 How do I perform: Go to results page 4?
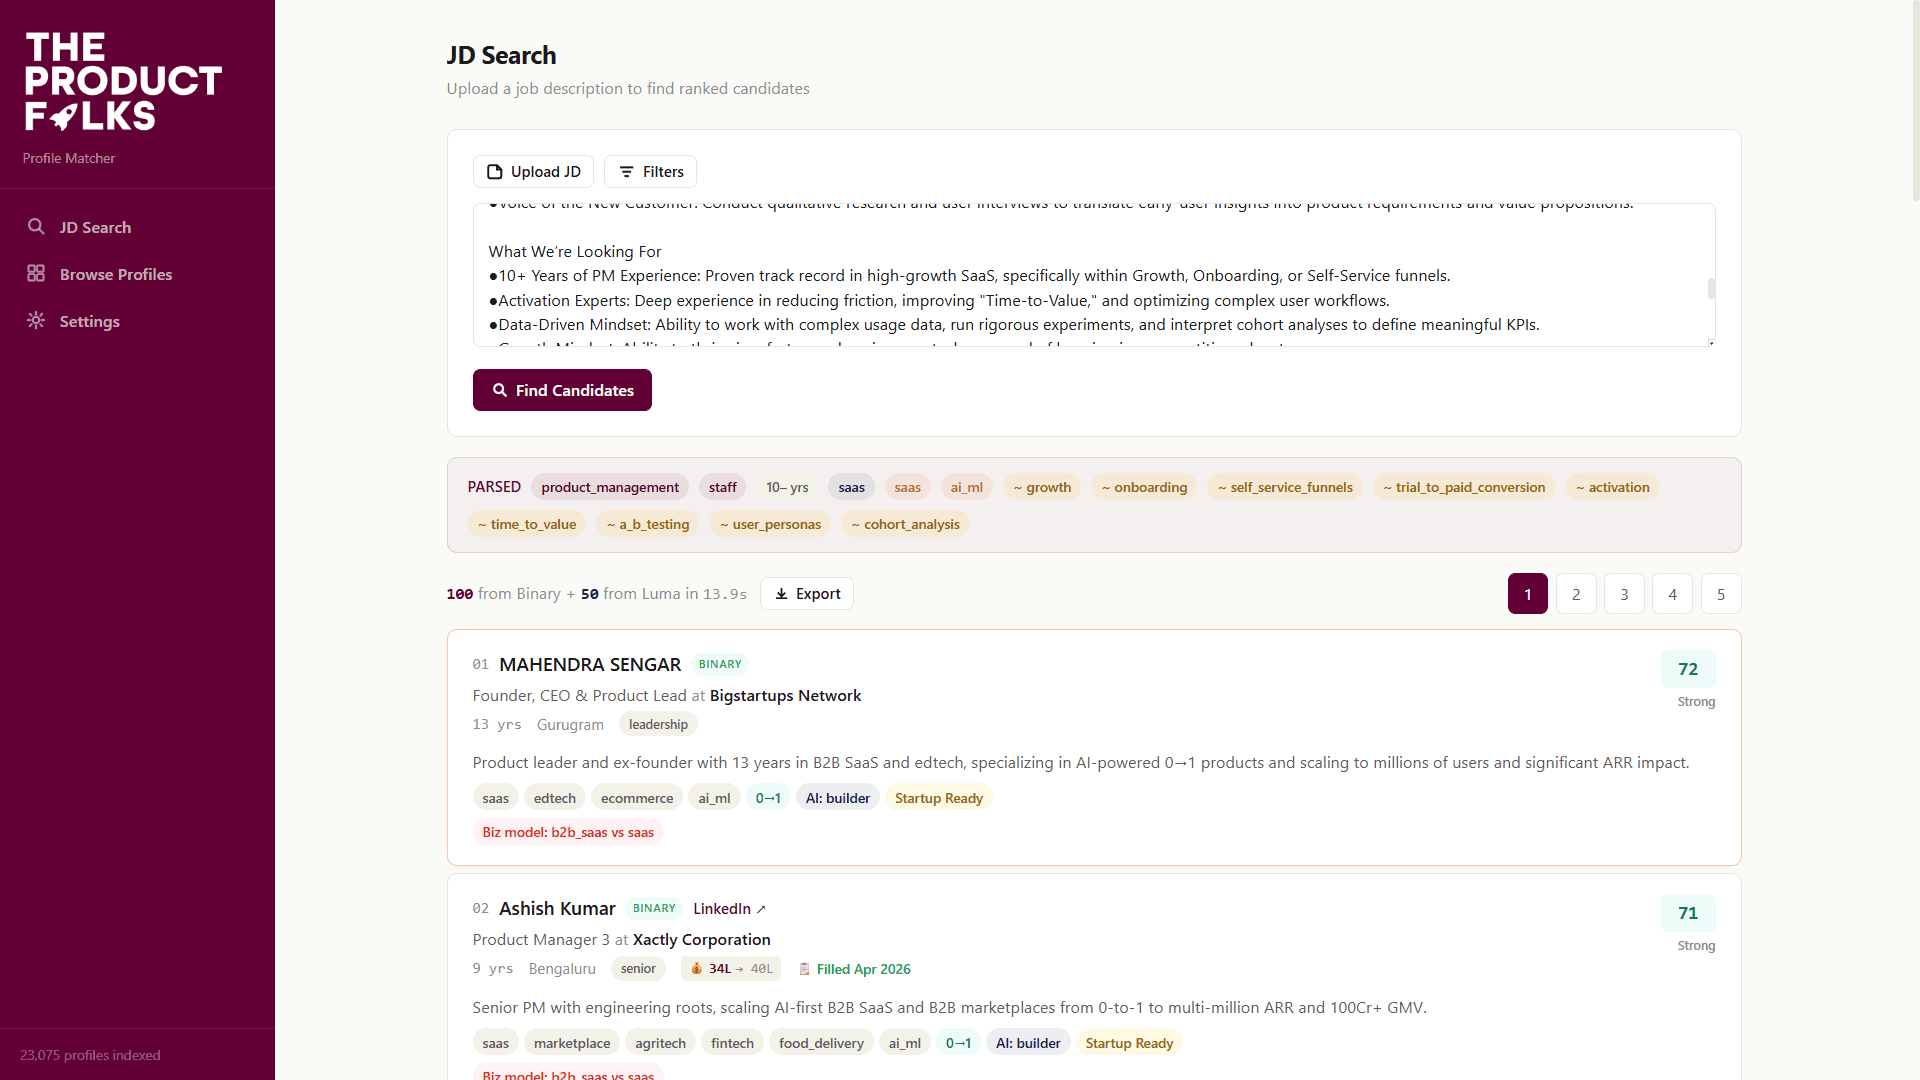(x=1672, y=594)
